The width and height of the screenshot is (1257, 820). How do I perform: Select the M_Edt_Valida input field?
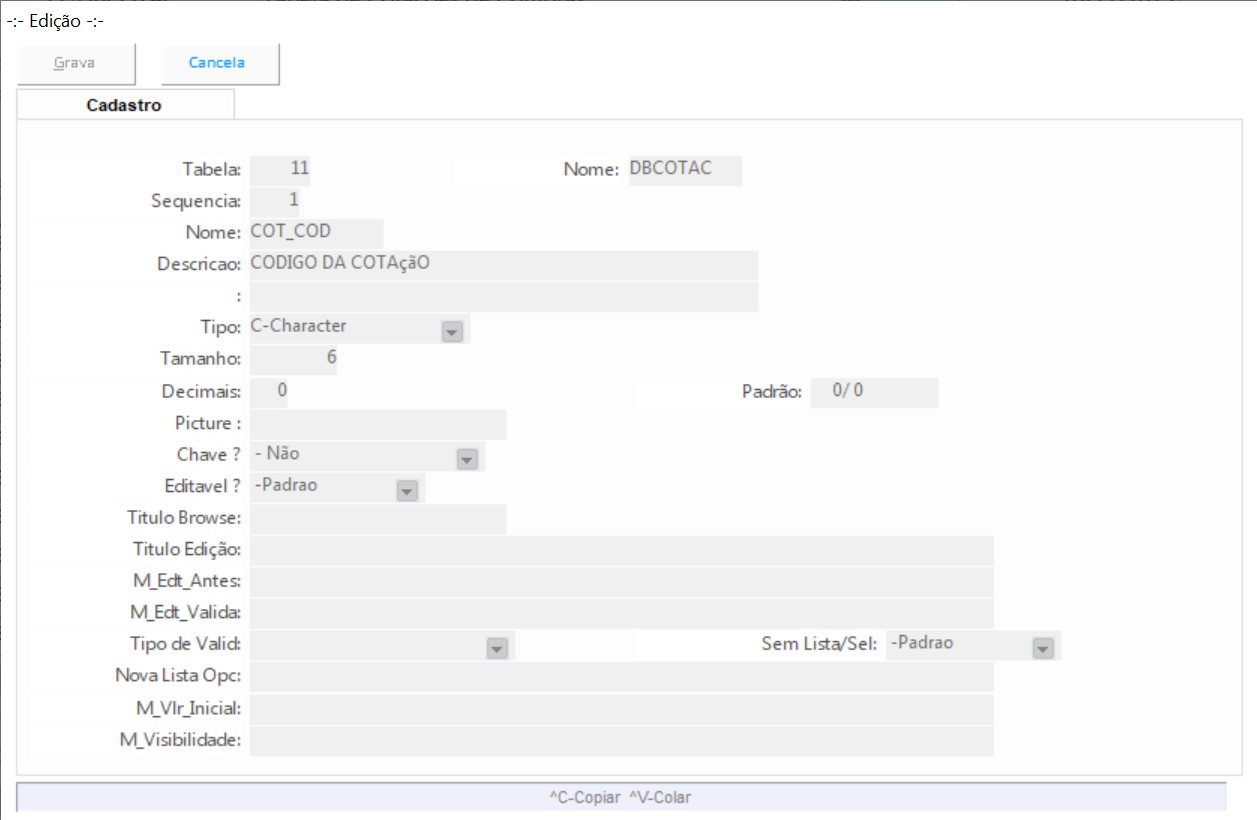tap(621, 613)
